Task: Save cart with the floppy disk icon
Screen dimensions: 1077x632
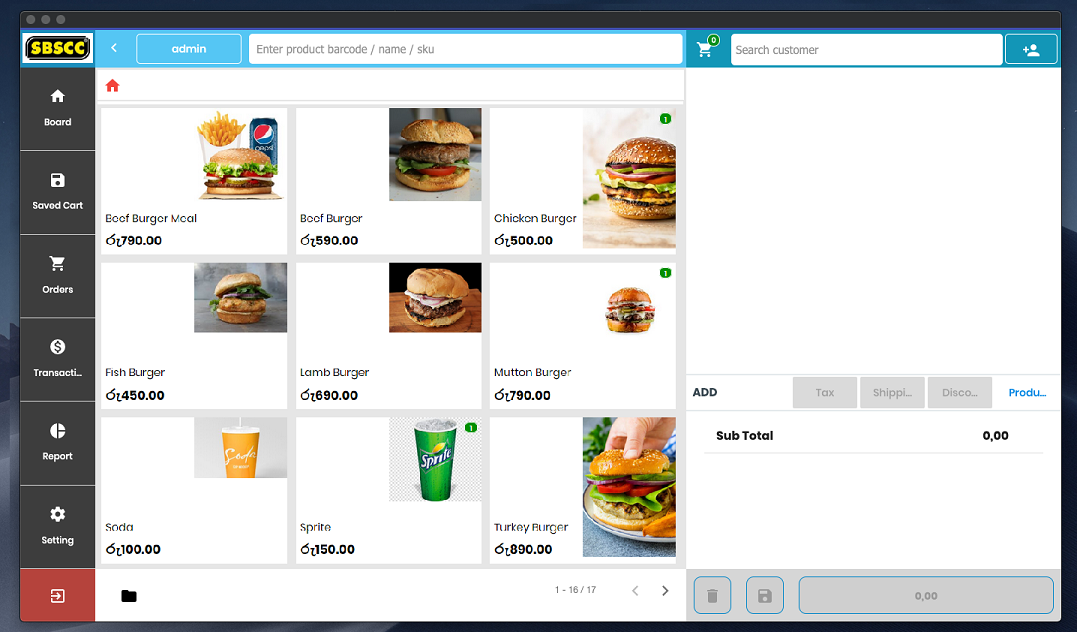Action: (x=765, y=596)
